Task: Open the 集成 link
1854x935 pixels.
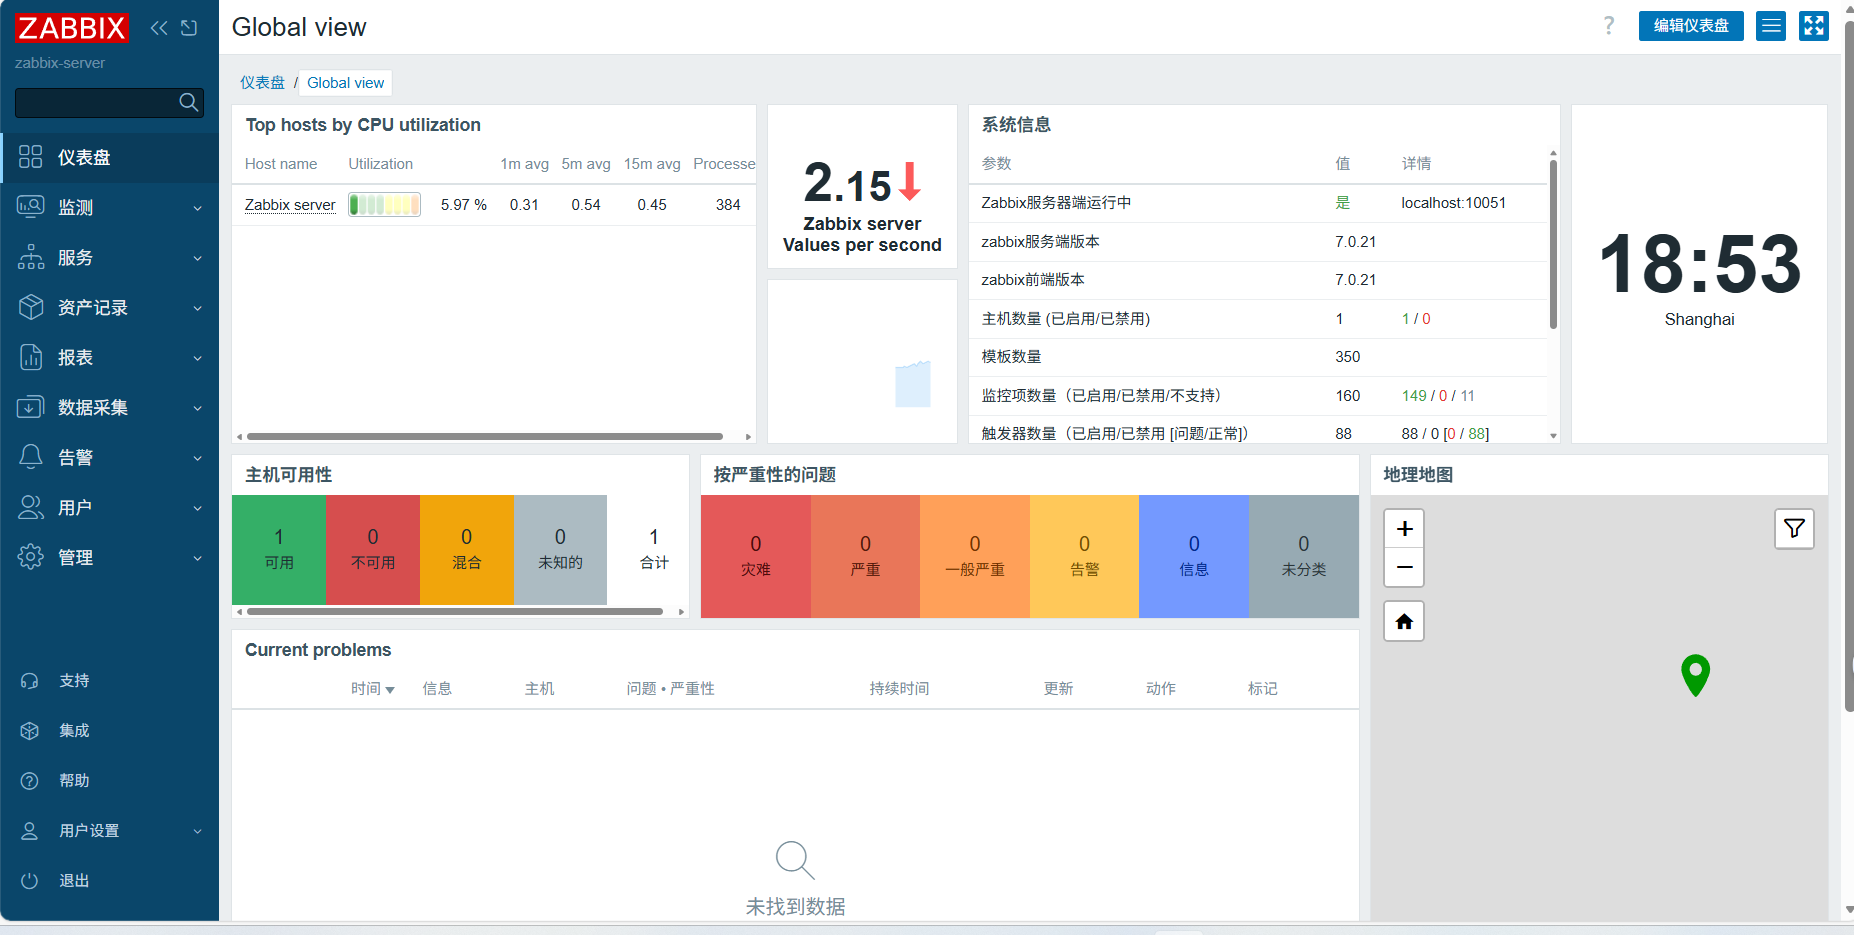Action: tap(74, 731)
